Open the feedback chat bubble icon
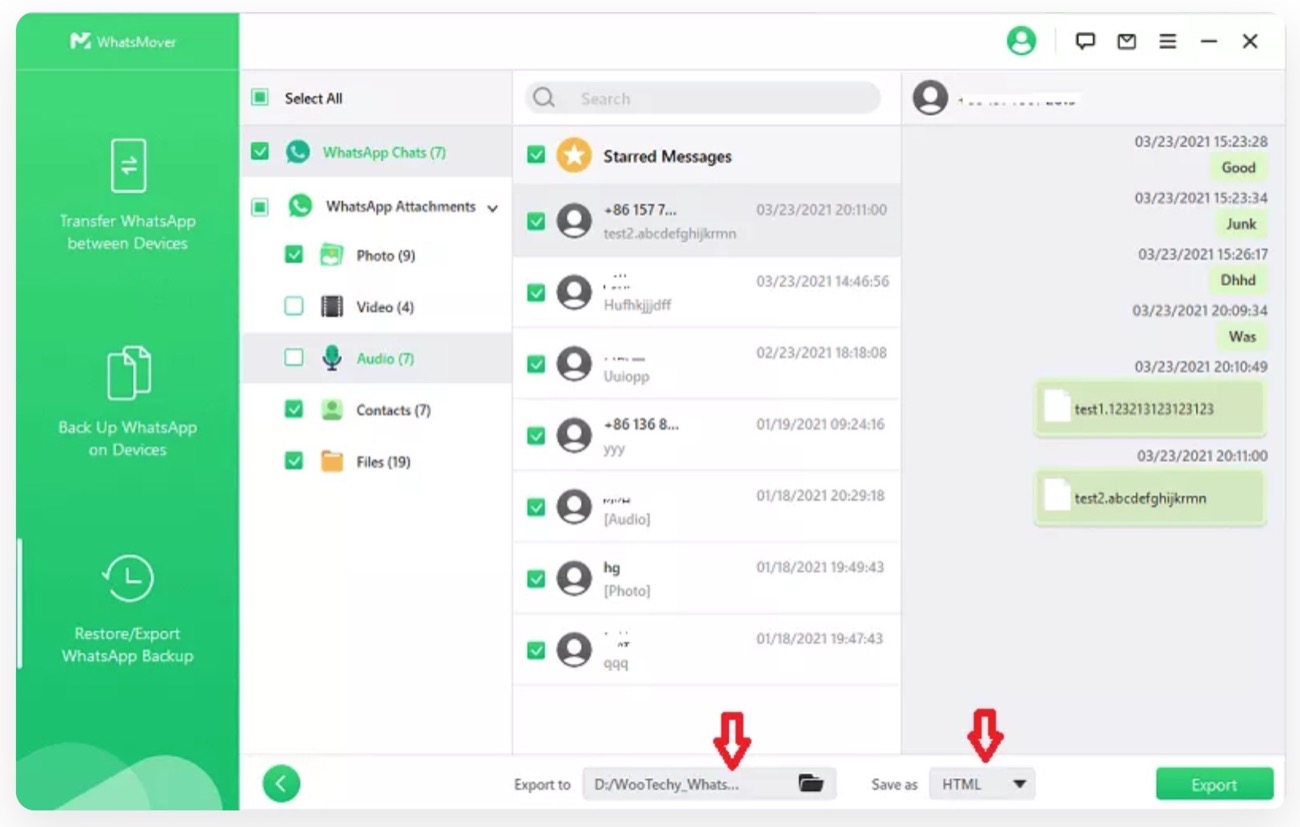This screenshot has width=1300, height=827. pos(1085,41)
